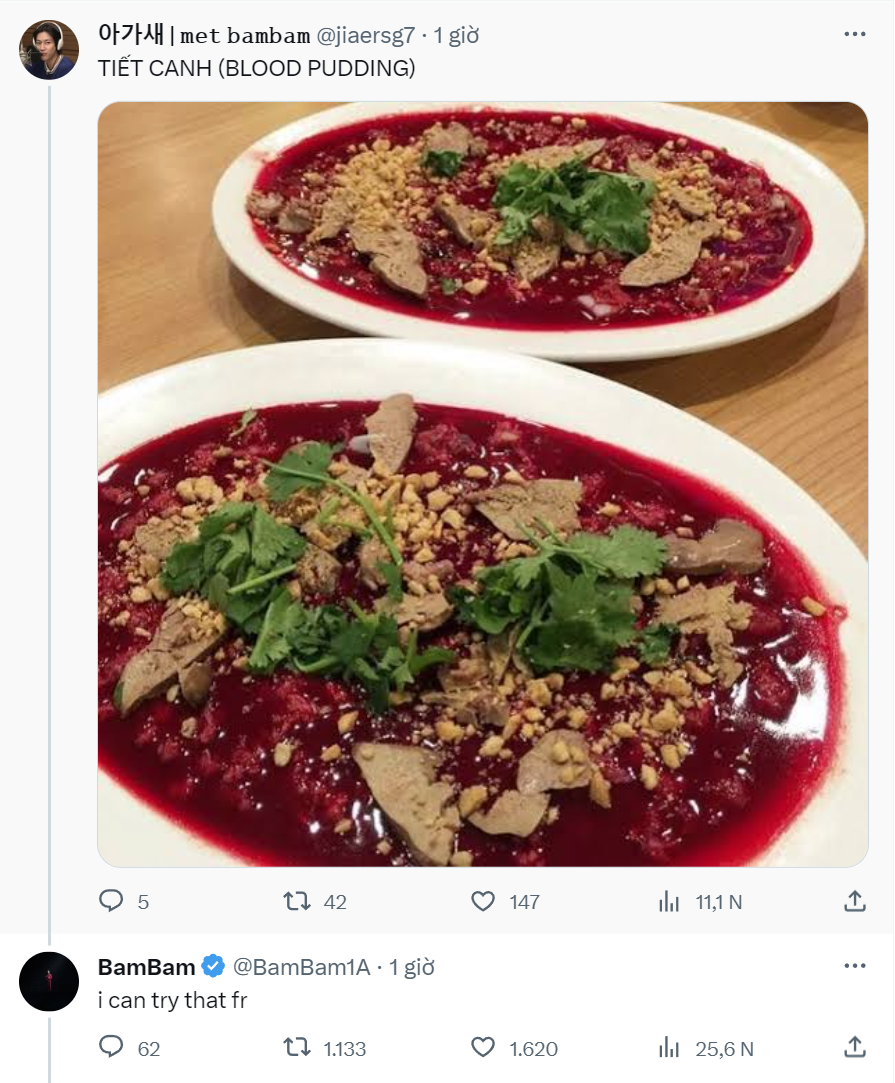
Task: View analytics of the 11,1 N tweet
Action: pyautogui.click(x=669, y=901)
